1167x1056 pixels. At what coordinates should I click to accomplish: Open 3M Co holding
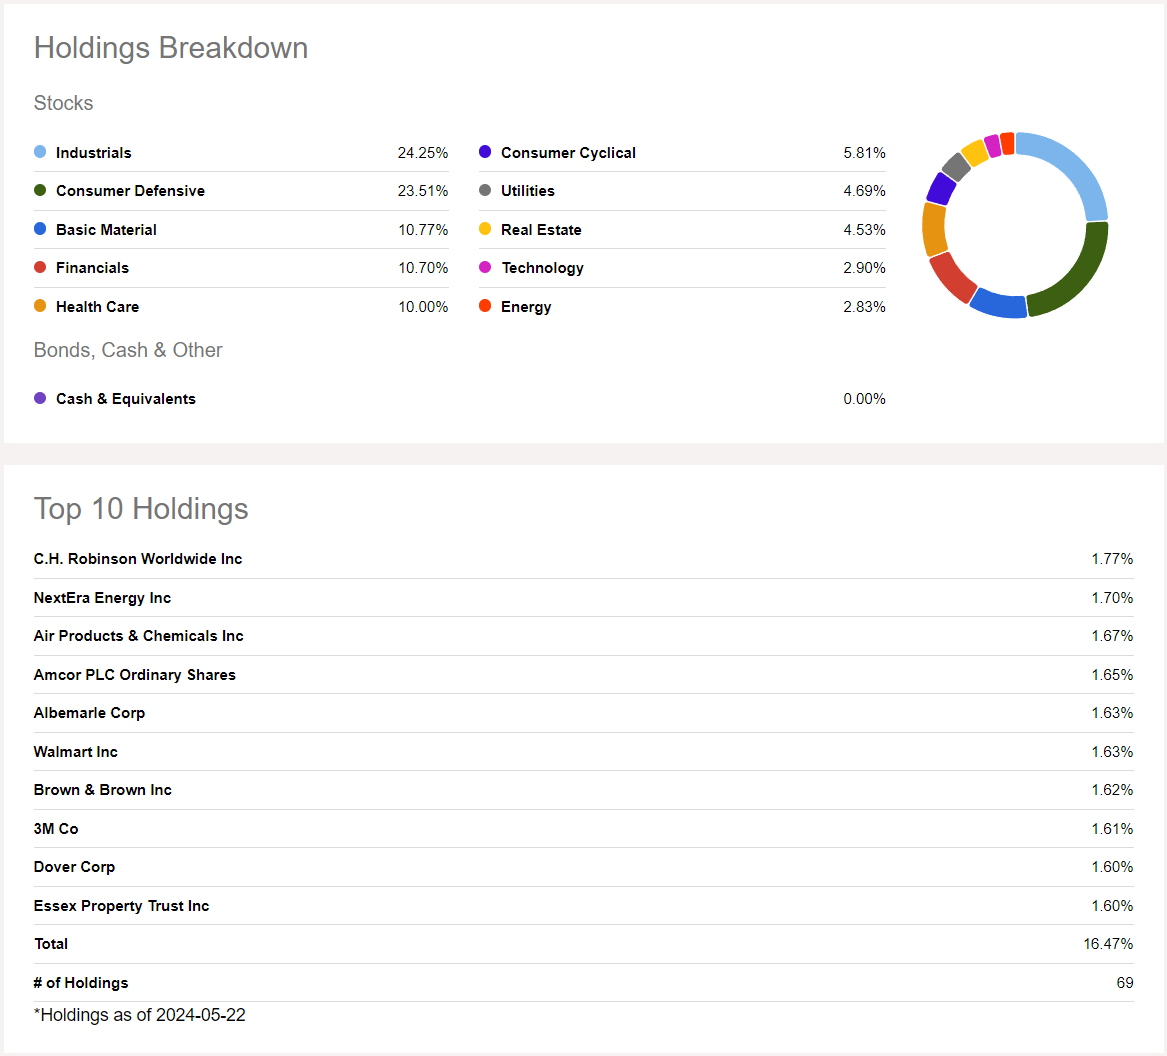pyautogui.click(x=56, y=828)
